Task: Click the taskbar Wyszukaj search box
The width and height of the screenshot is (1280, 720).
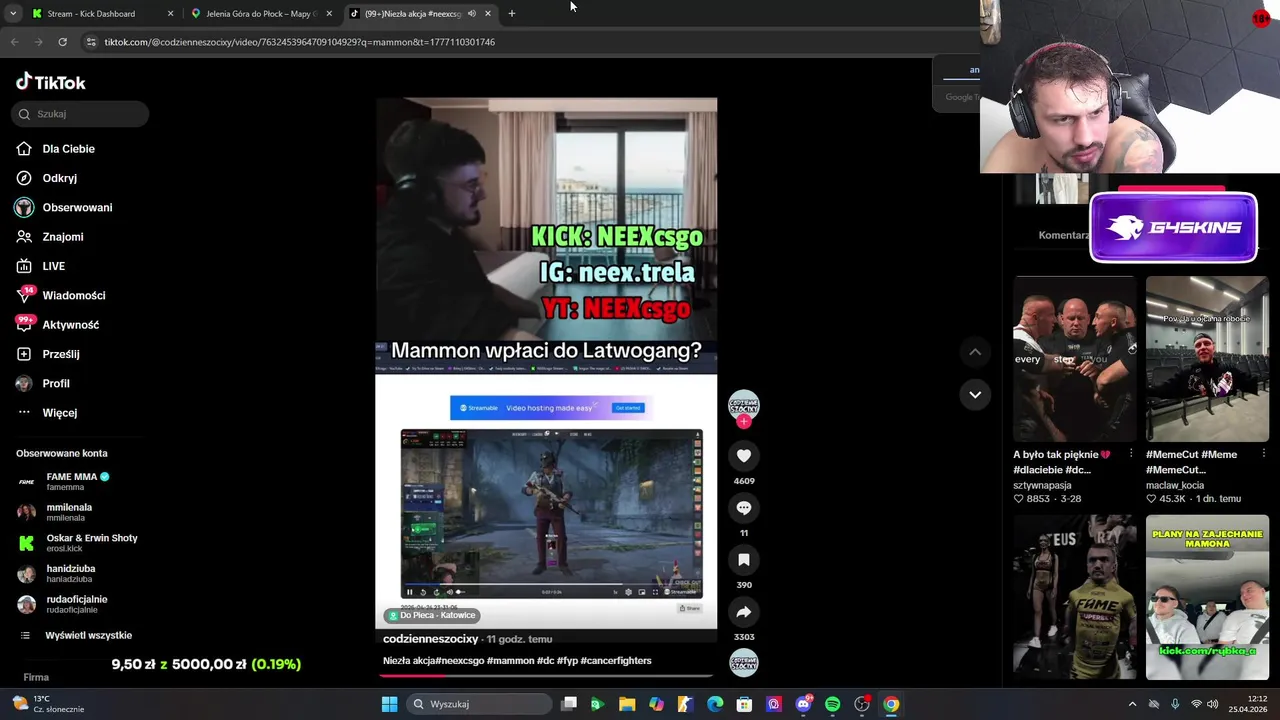Action: coord(480,704)
